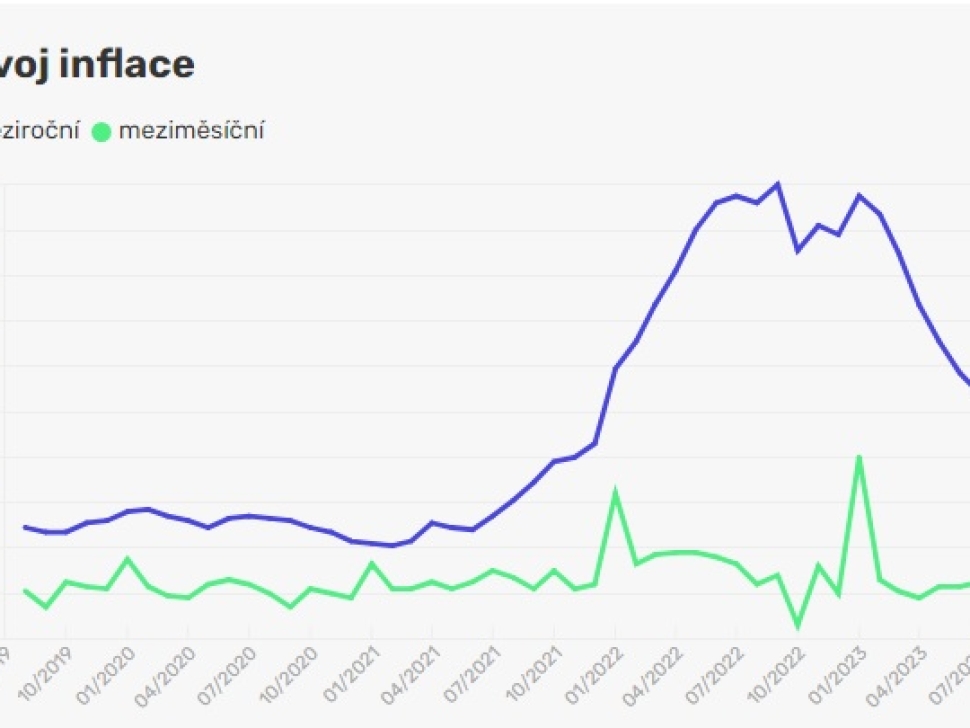Toggle the meziměsíční legend green dot
970x728 pixels.
click(x=101, y=131)
